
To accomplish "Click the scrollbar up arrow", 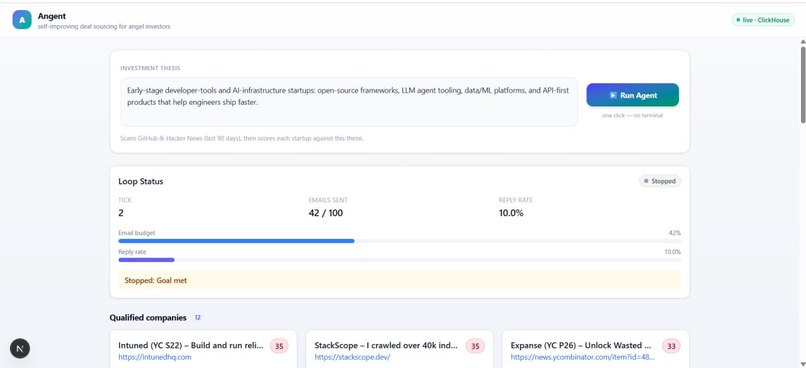I will coord(803,42).
